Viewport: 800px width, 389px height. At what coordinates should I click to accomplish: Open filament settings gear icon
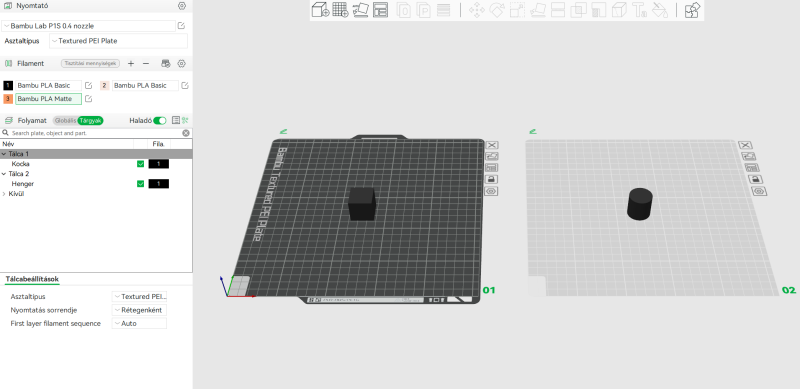(x=181, y=63)
